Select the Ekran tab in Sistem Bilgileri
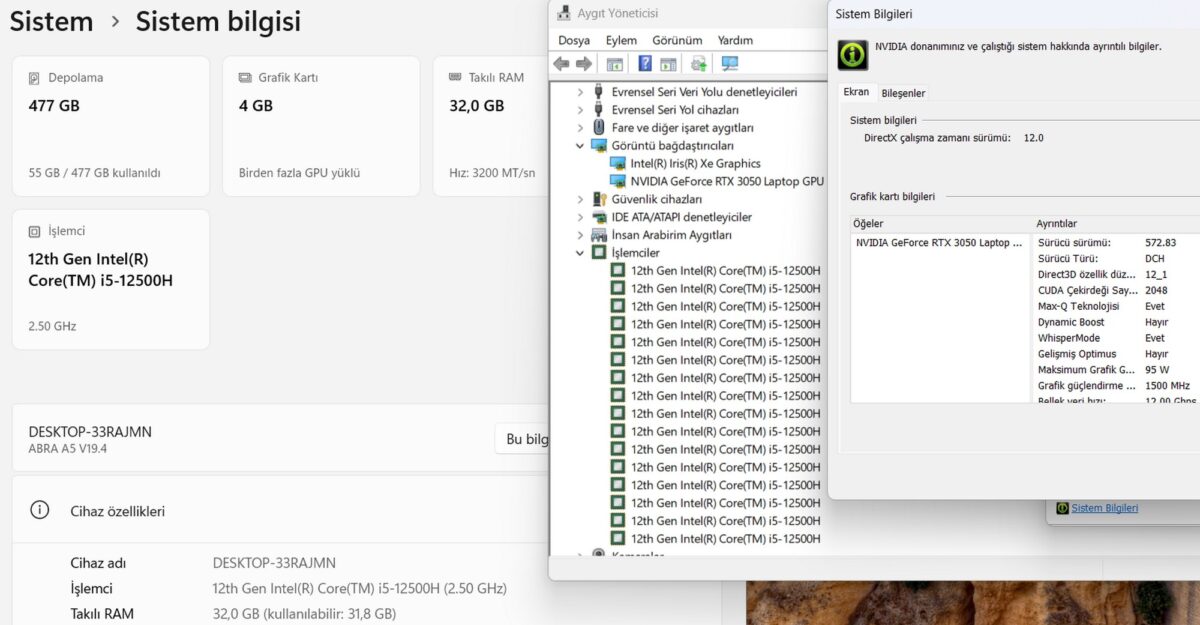This screenshot has width=1200, height=625. point(856,92)
